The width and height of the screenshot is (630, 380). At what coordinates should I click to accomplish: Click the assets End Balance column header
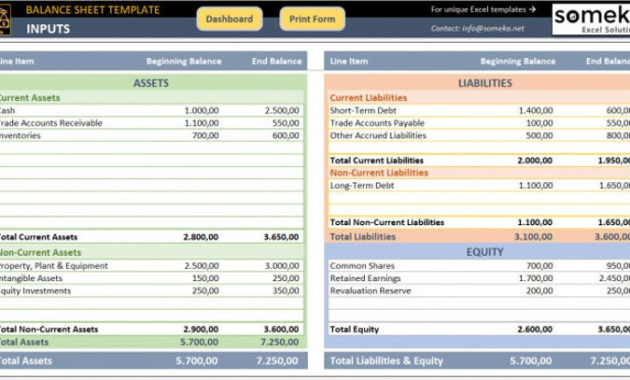tap(277, 61)
